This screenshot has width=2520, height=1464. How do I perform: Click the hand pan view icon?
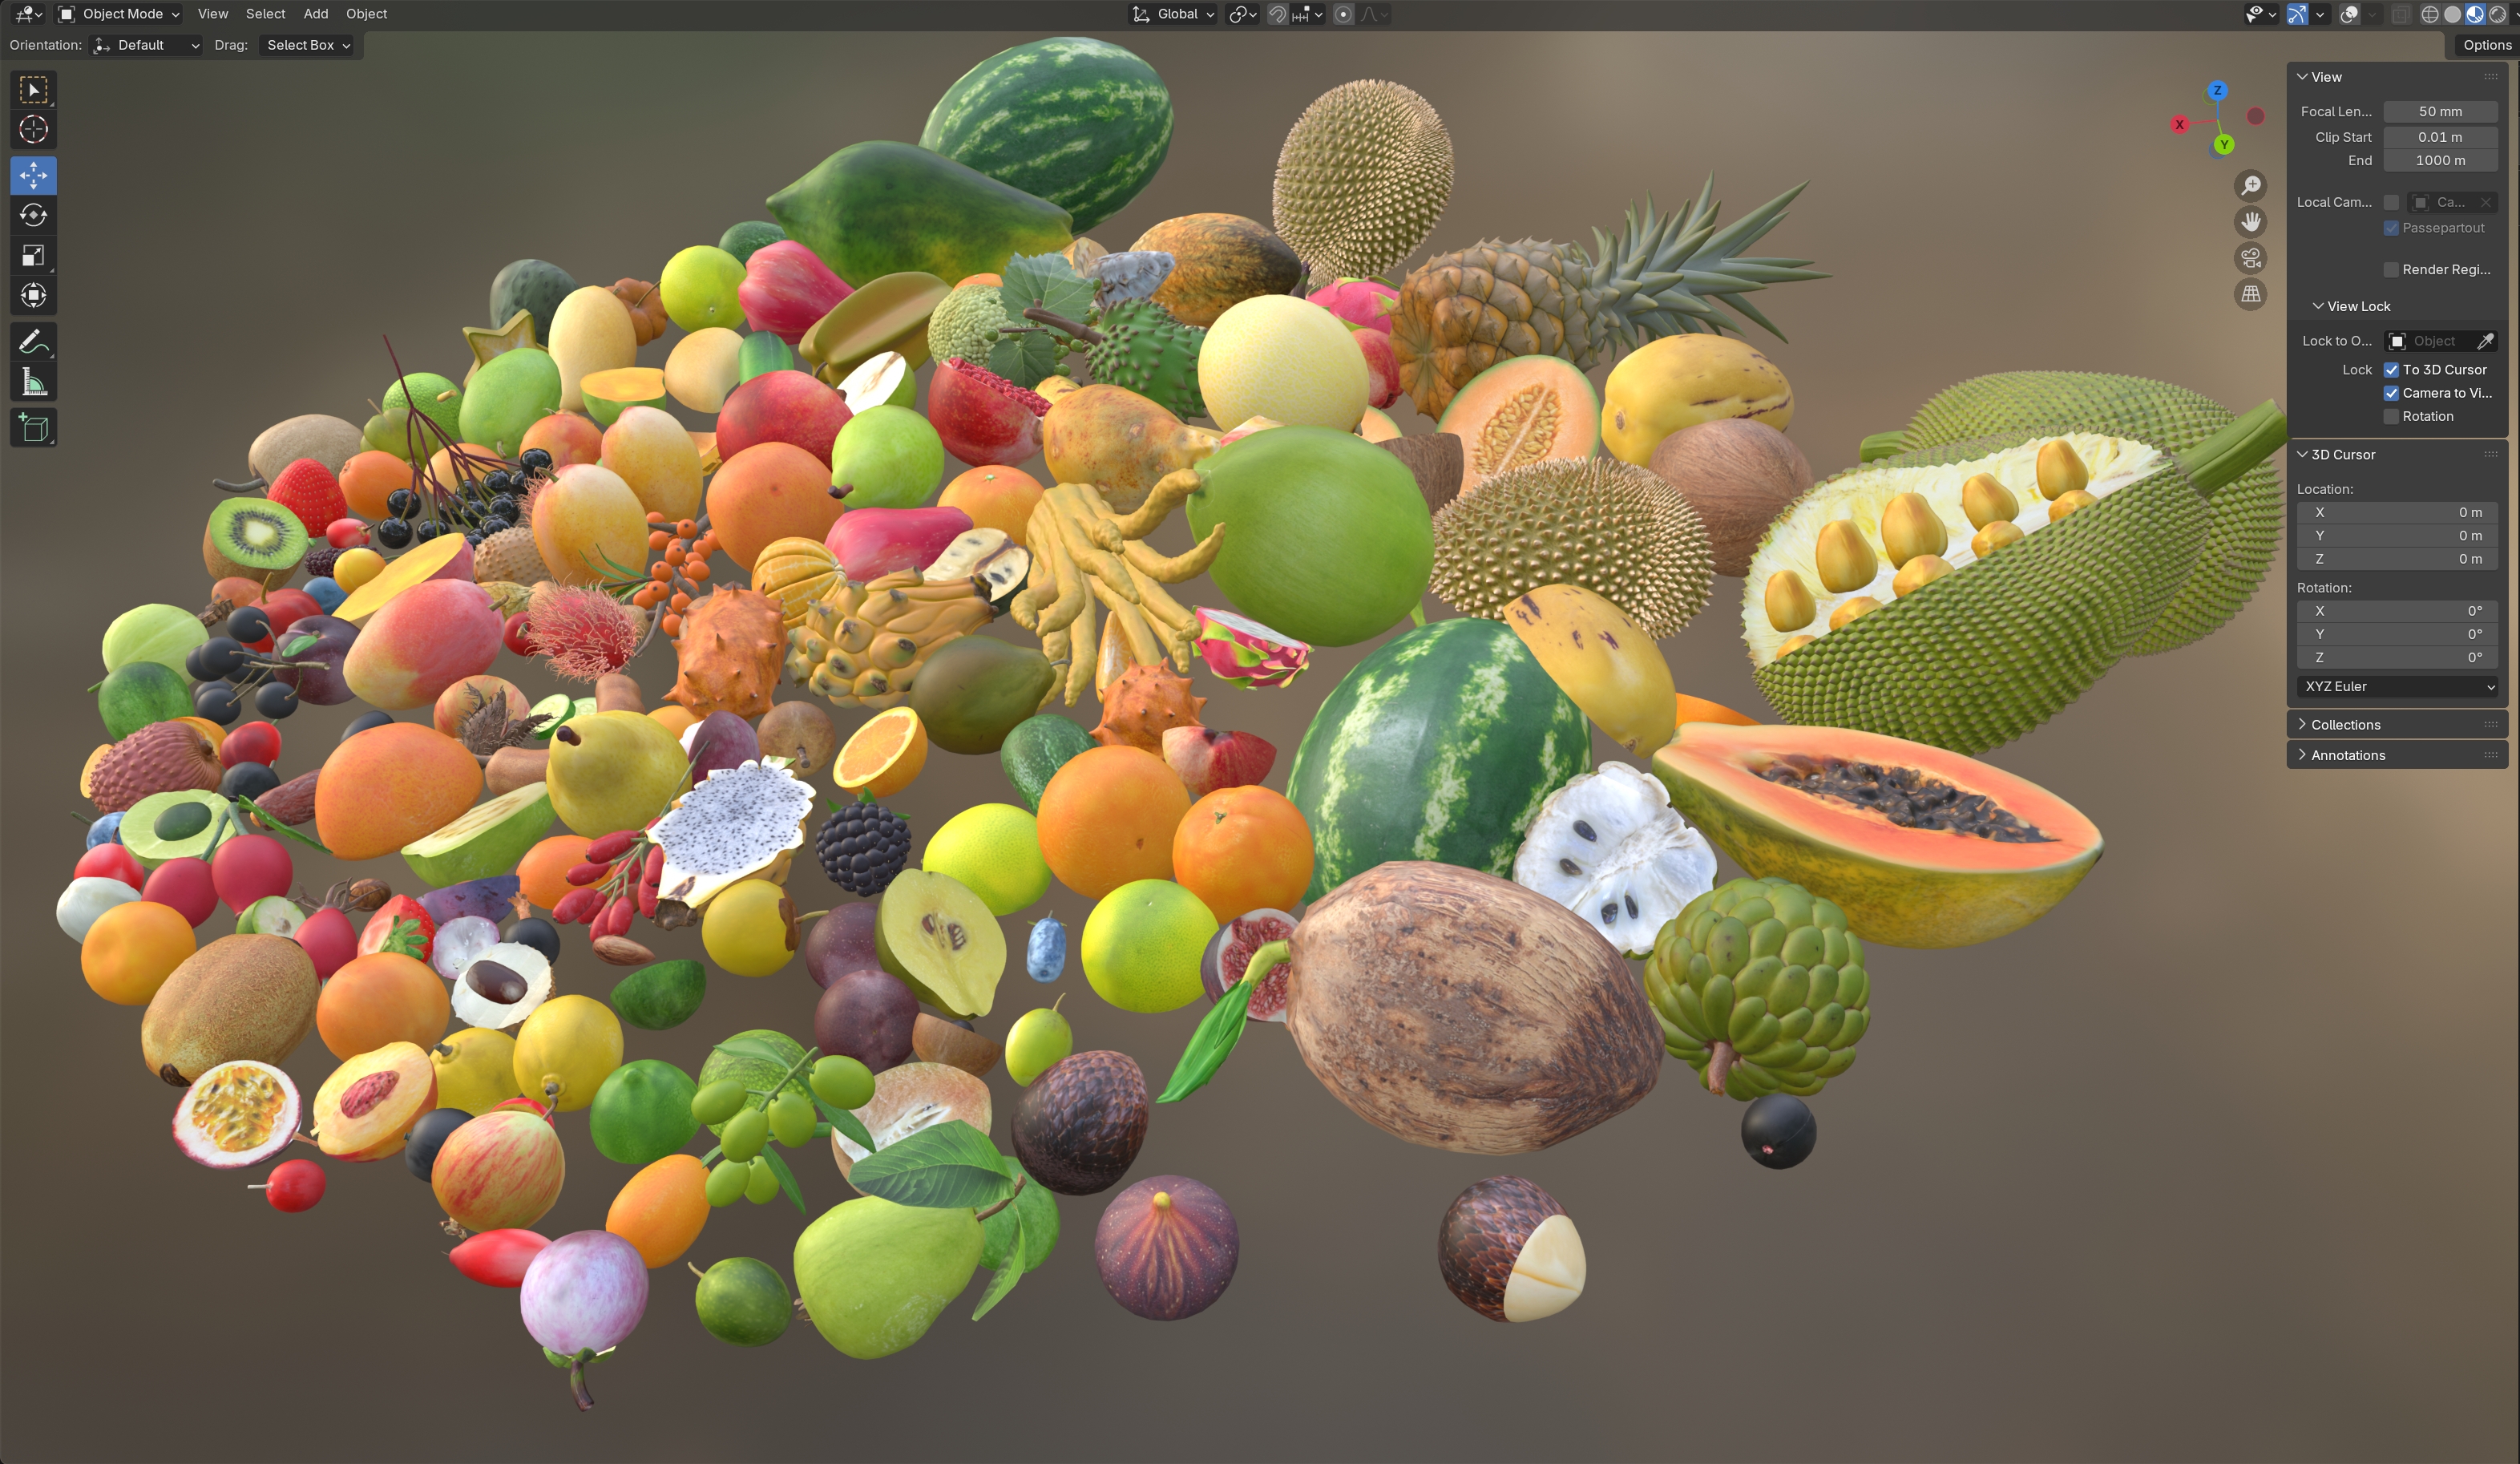tap(2250, 221)
